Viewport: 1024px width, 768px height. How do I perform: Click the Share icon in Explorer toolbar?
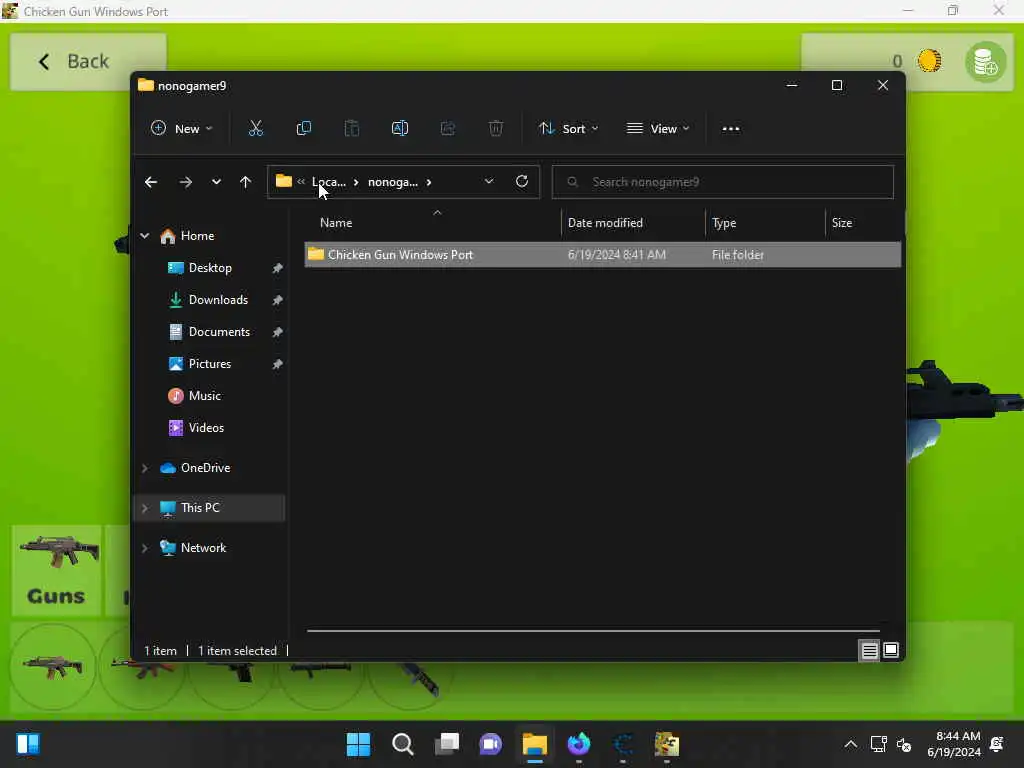[448, 129]
